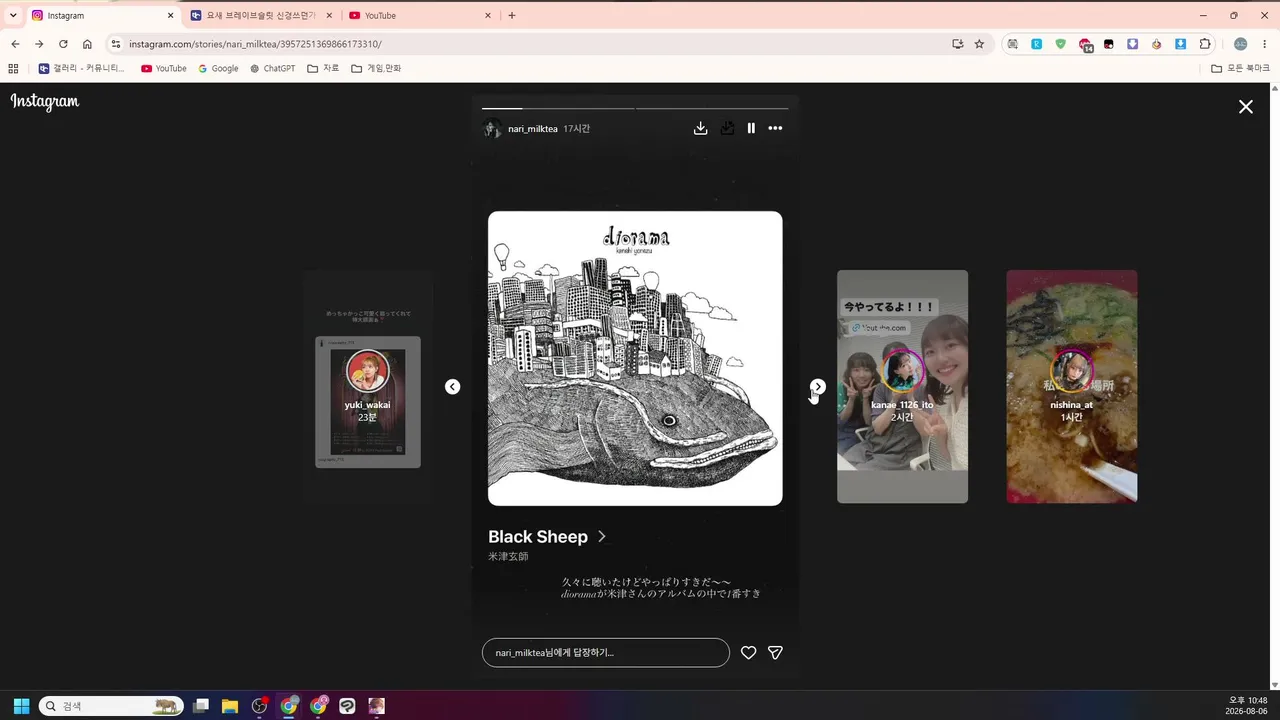Open yuki_wakai's story preview

click(x=368, y=387)
